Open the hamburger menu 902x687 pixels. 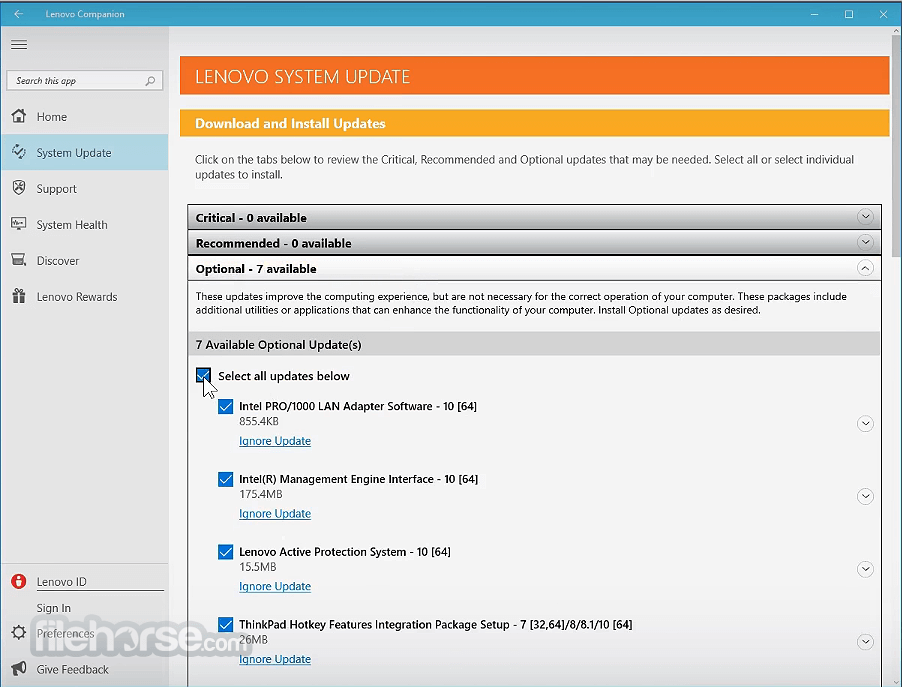(19, 45)
